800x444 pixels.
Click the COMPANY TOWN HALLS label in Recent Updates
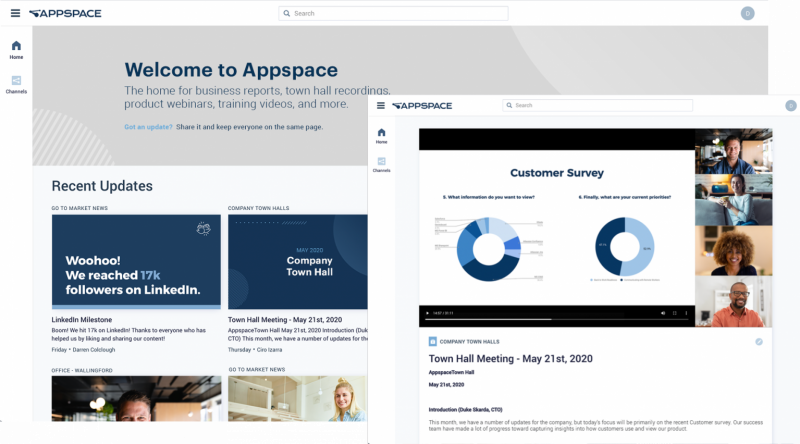[x=258, y=208]
